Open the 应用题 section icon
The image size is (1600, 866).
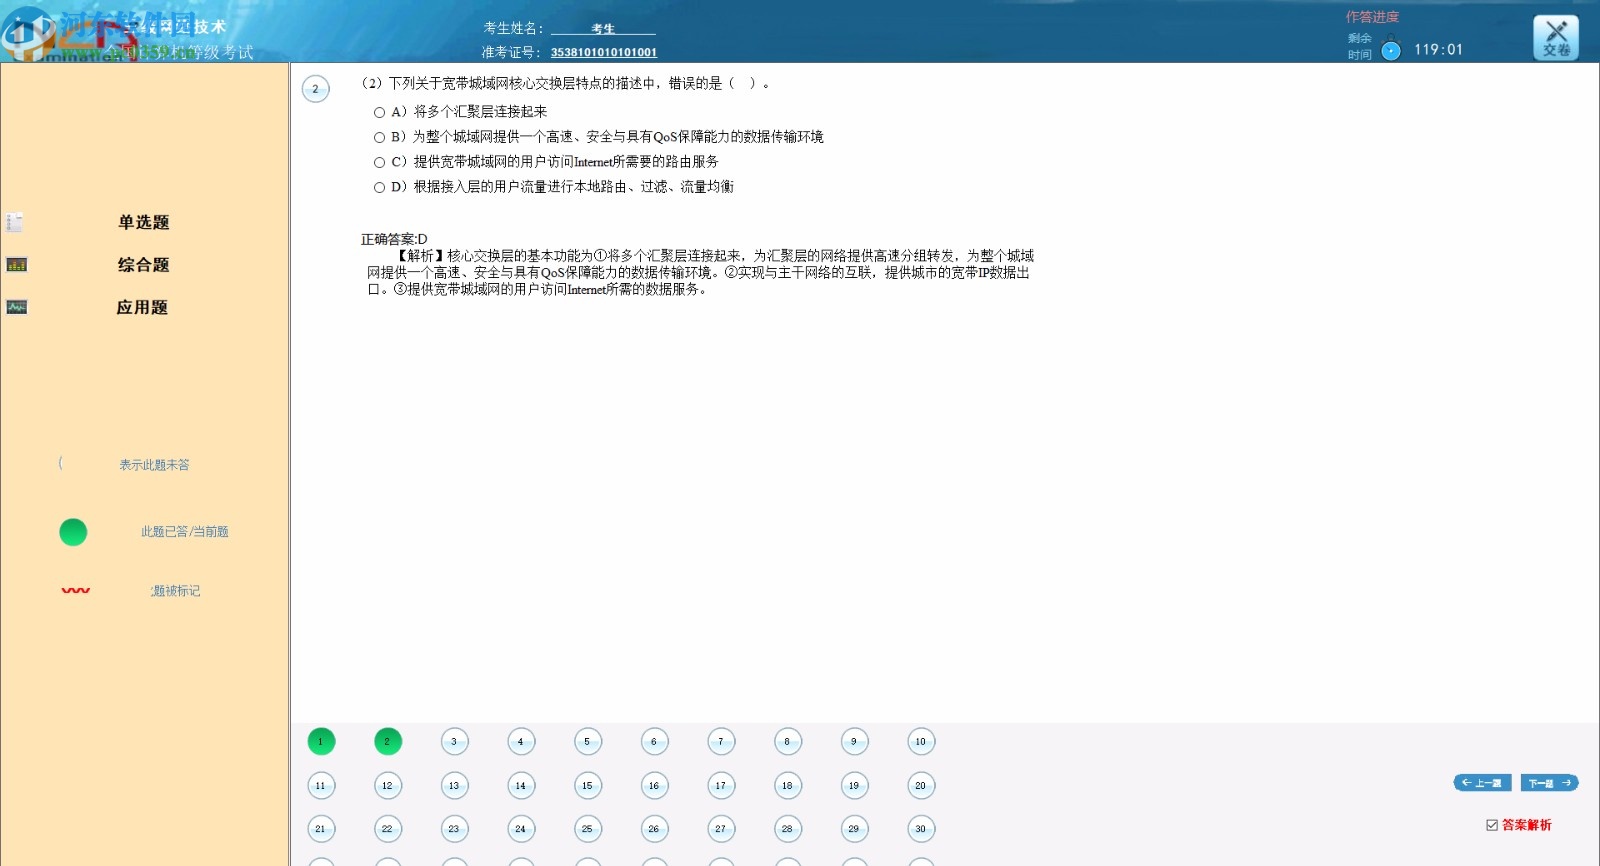pos(16,307)
